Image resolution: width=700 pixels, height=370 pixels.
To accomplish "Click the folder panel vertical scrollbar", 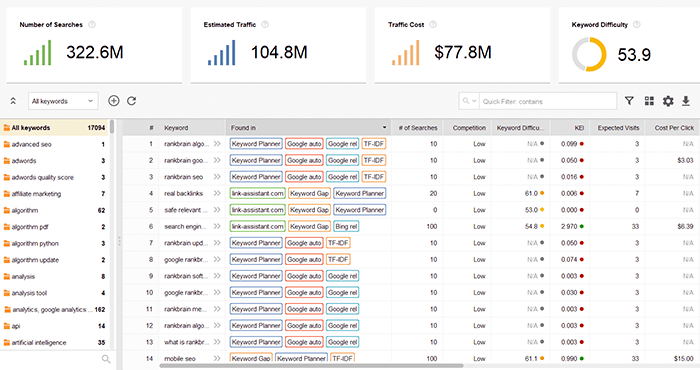I will [112, 127].
